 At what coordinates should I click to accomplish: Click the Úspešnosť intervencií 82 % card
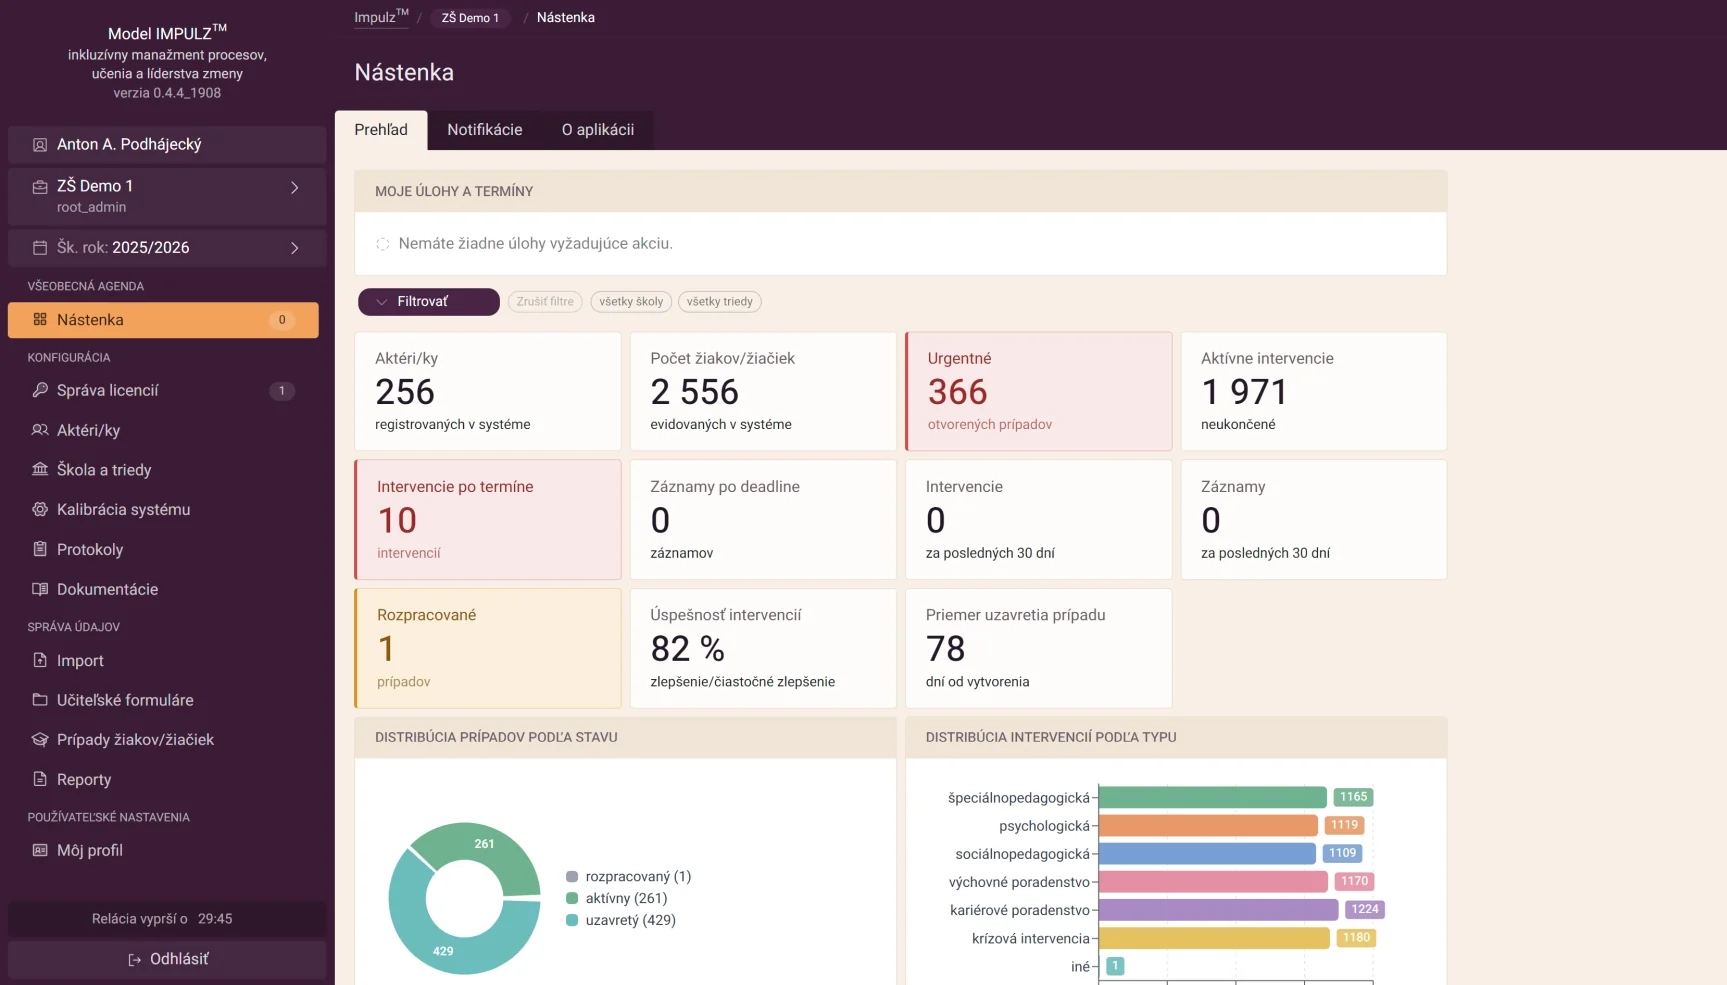click(x=763, y=649)
